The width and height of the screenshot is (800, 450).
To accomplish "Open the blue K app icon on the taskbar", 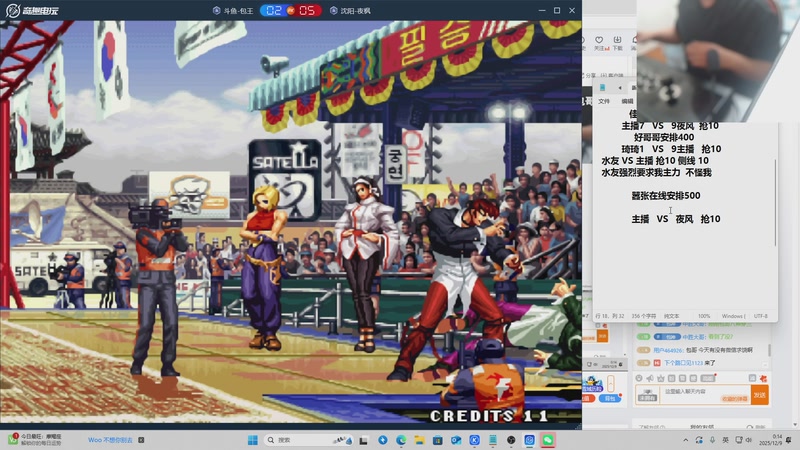I will tap(474, 440).
